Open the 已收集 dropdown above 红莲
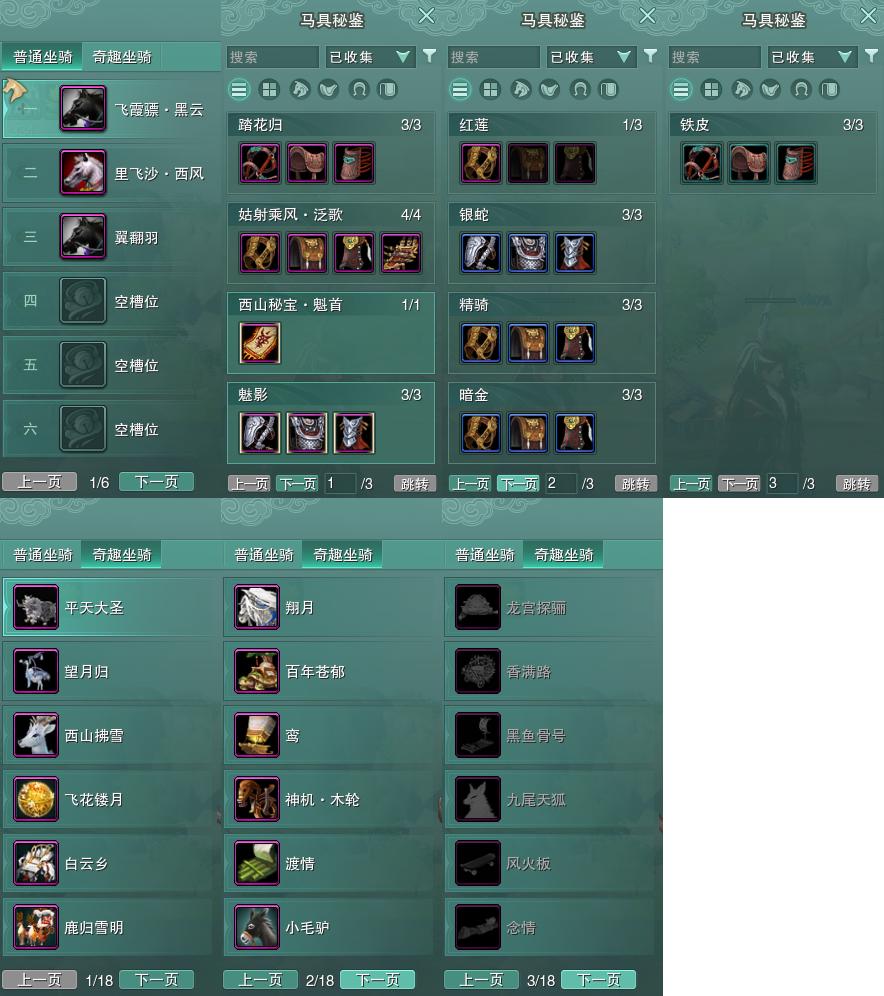This screenshot has width=884, height=996. [x=591, y=57]
